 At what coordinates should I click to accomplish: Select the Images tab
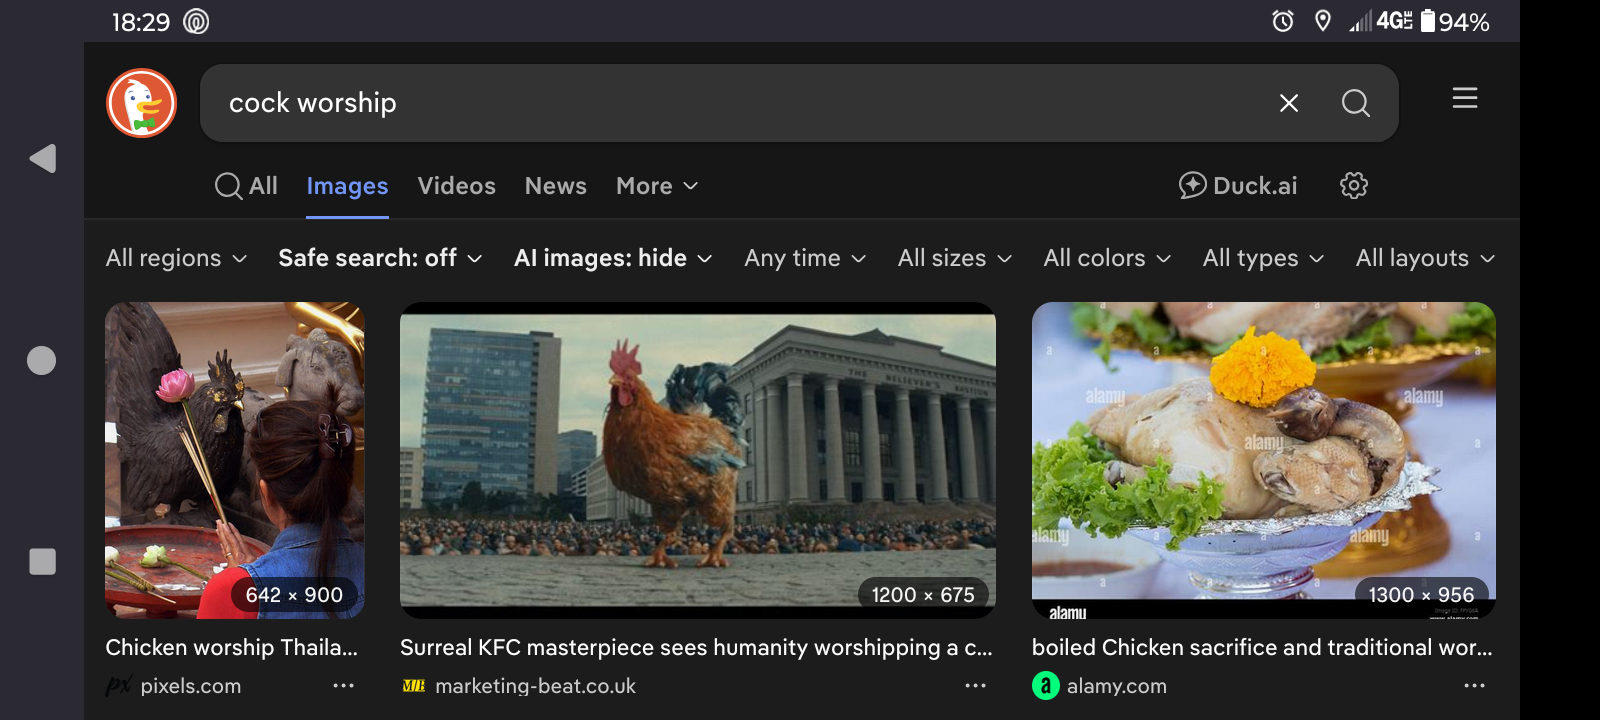point(347,186)
